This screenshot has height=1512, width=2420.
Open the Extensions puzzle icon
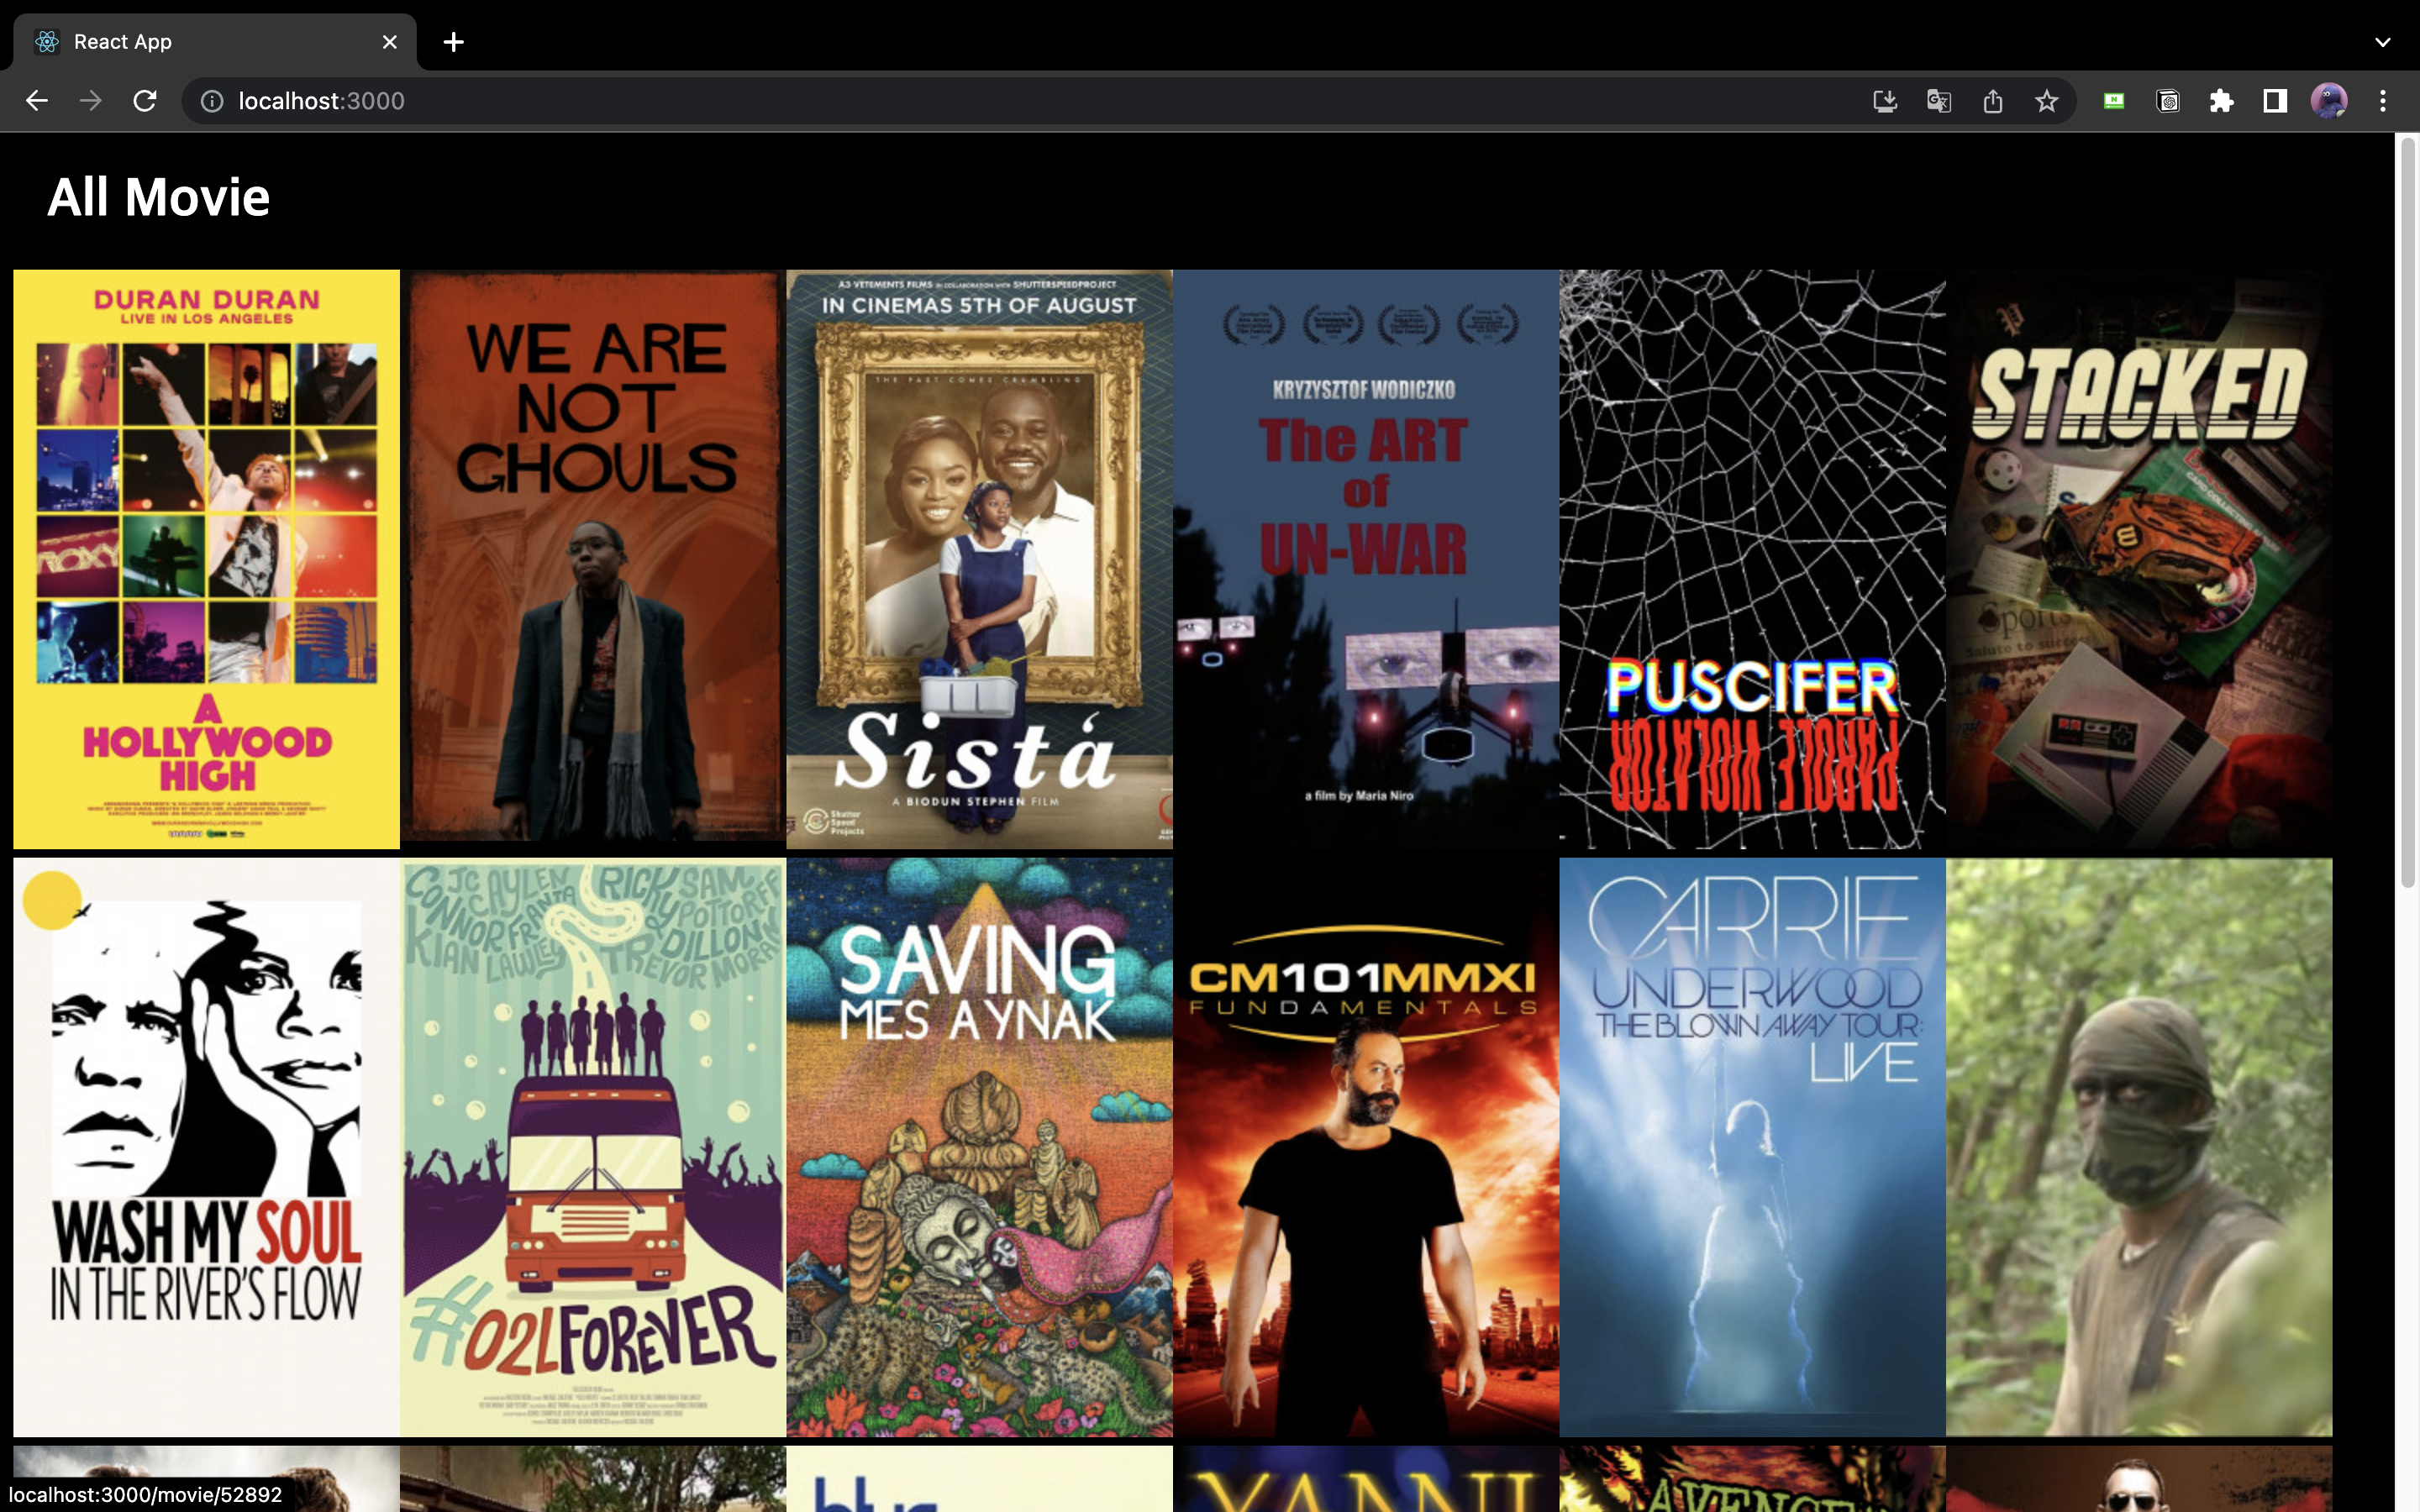(x=2221, y=101)
